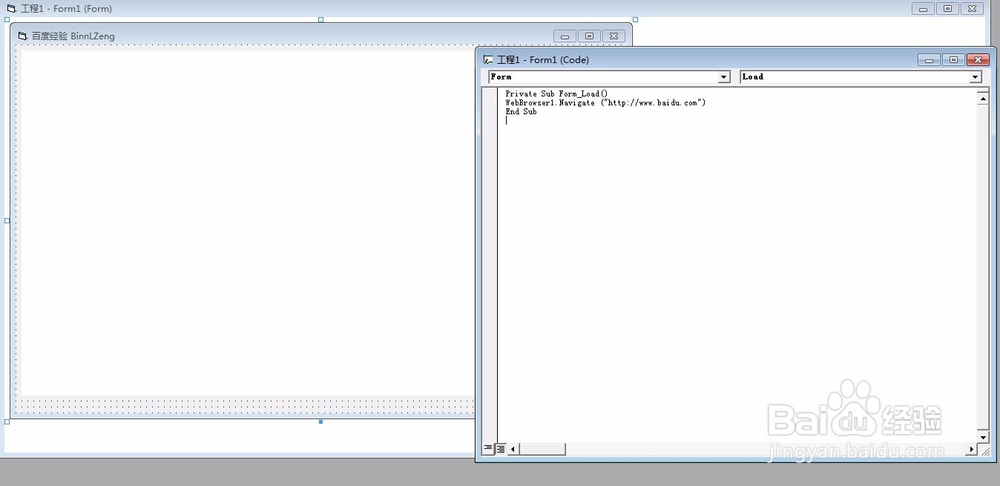Click the horizontal scrollbar left arrow
Screen dimensions: 1000x486
coord(513,449)
